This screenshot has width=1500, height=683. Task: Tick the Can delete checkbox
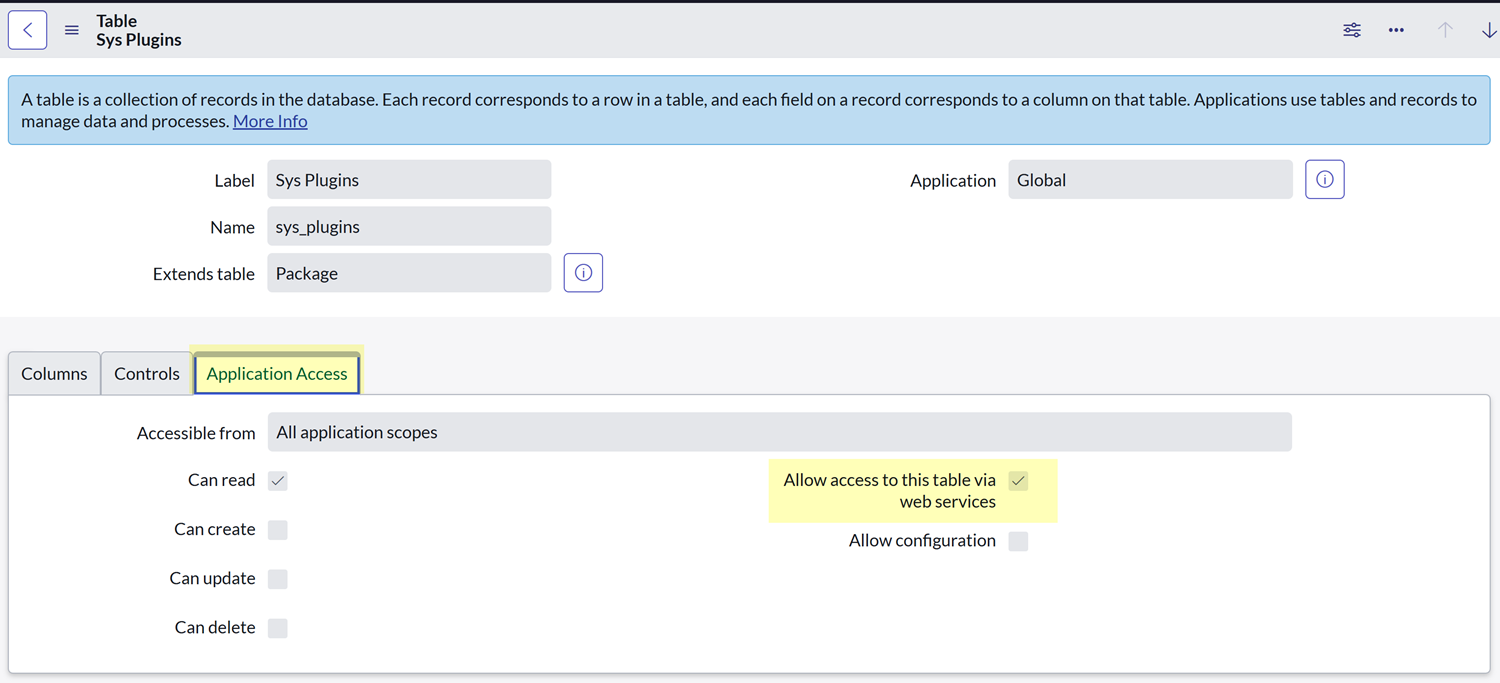(x=278, y=628)
